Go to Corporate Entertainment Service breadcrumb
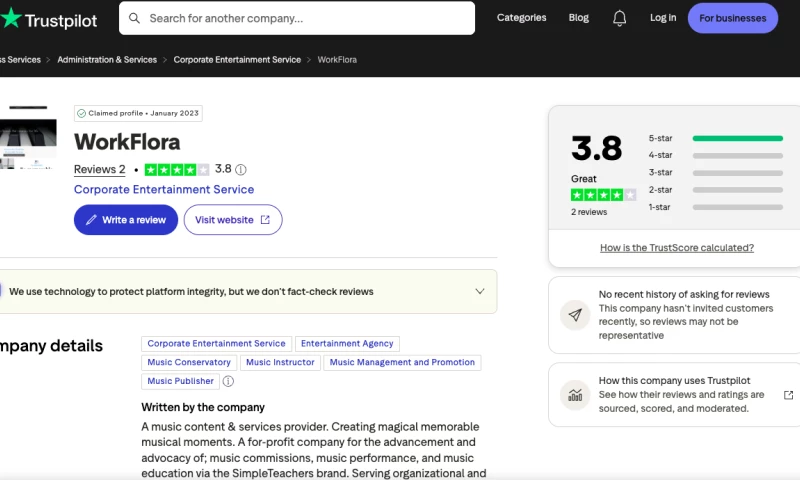This screenshot has width=800, height=480. tap(237, 60)
